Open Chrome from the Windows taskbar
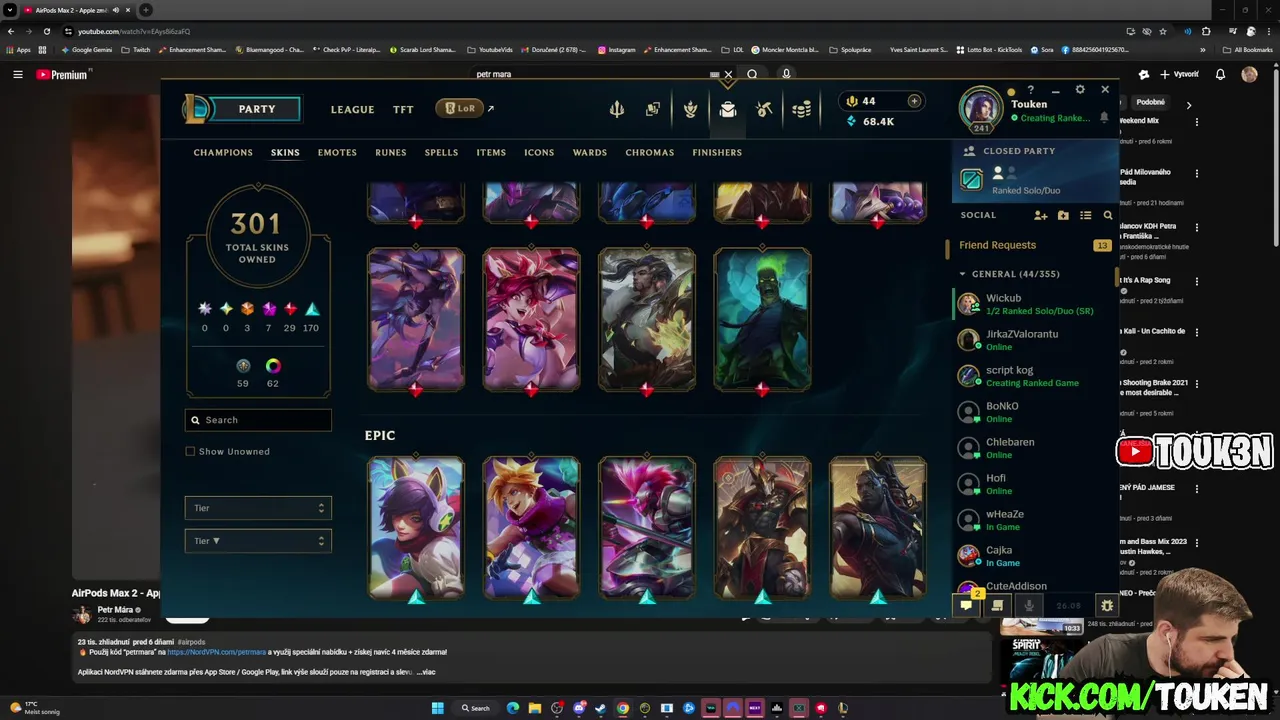The height and width of the screenshot is (720, 1280). pos(622,708)
